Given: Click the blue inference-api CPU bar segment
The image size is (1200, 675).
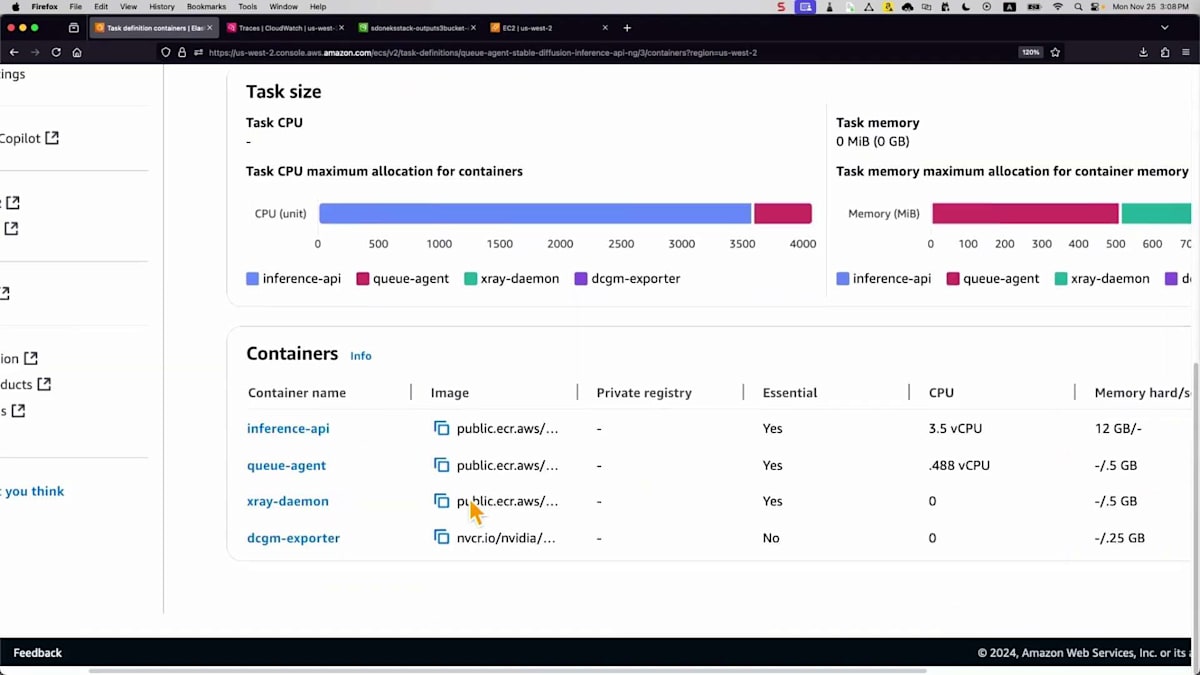Looking at the screenshot, I should coord(535,213).
